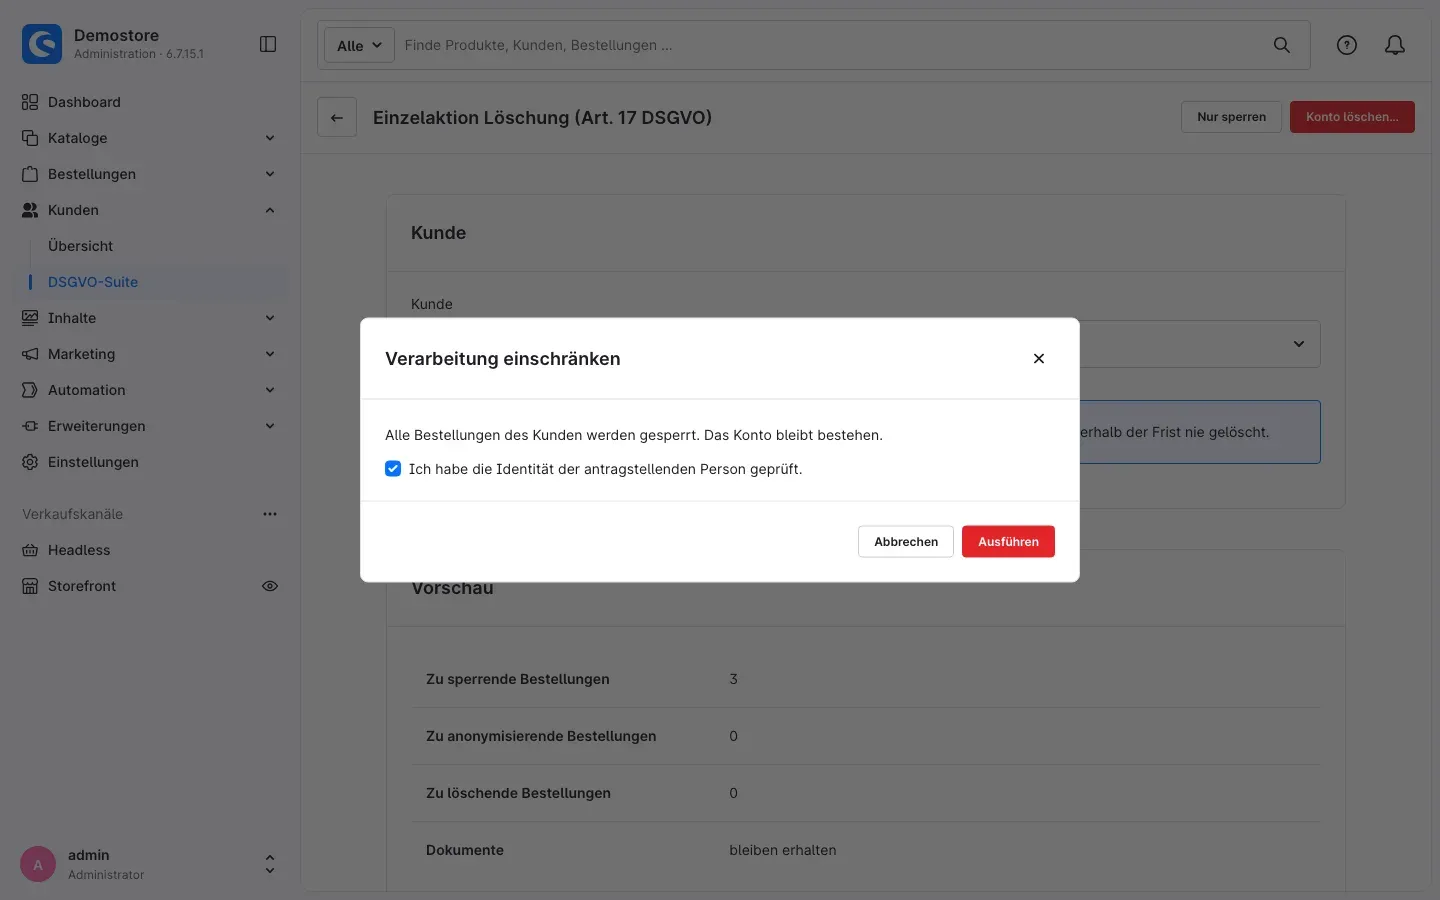
Task: Open the help question mark icon
Action: [1347, 45]
